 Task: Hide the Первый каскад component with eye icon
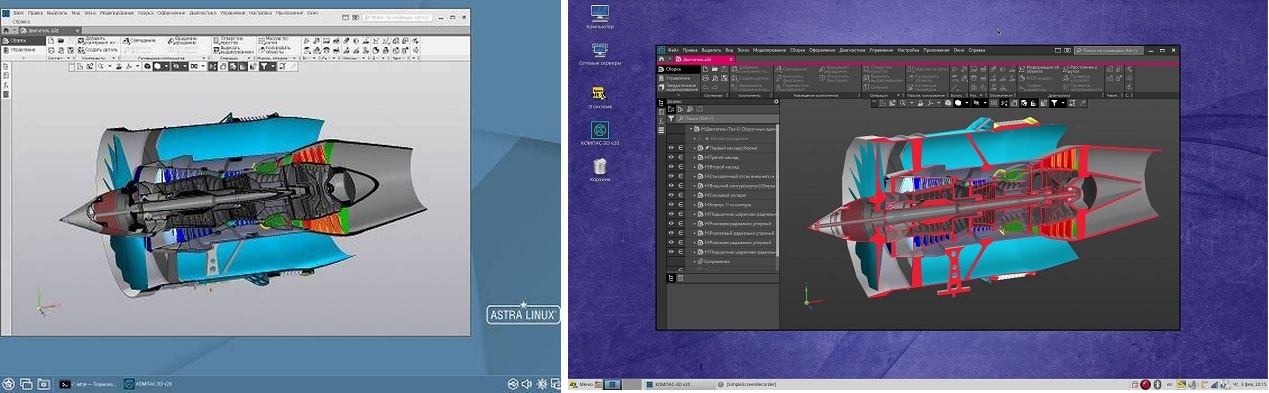coord(671,147)
